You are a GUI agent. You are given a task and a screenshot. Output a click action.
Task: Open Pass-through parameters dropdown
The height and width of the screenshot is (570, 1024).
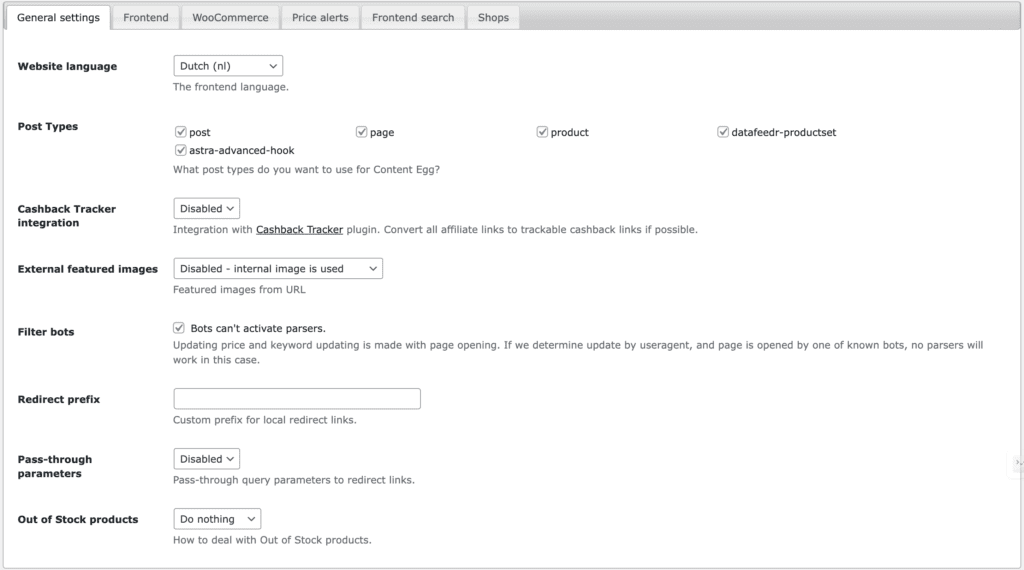point(206,459)
